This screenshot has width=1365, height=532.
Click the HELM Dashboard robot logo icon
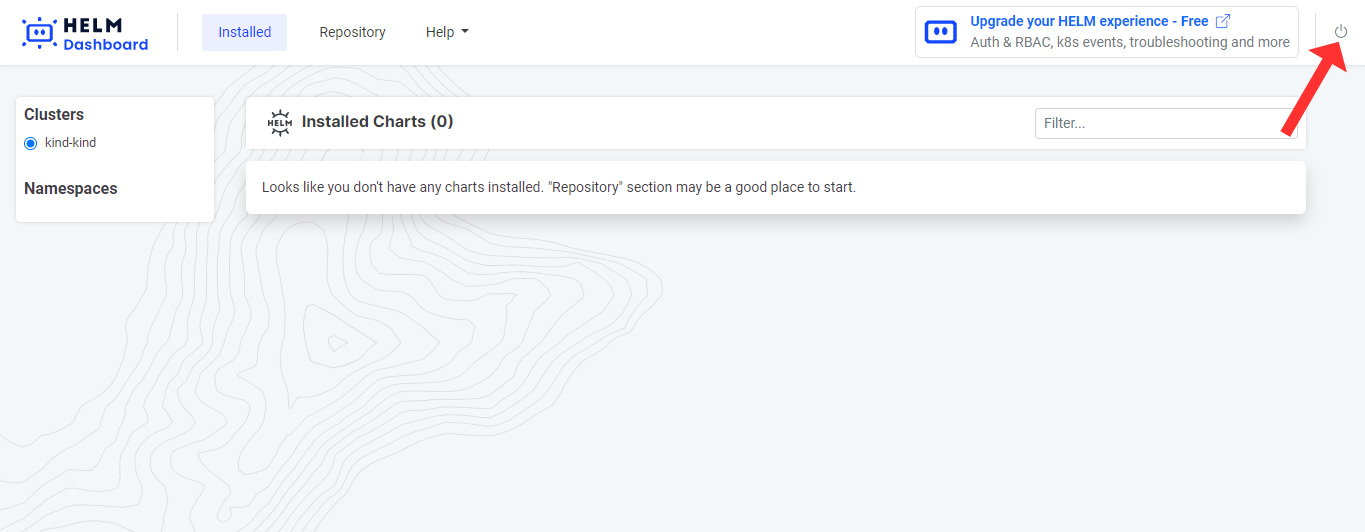point(39,33)
